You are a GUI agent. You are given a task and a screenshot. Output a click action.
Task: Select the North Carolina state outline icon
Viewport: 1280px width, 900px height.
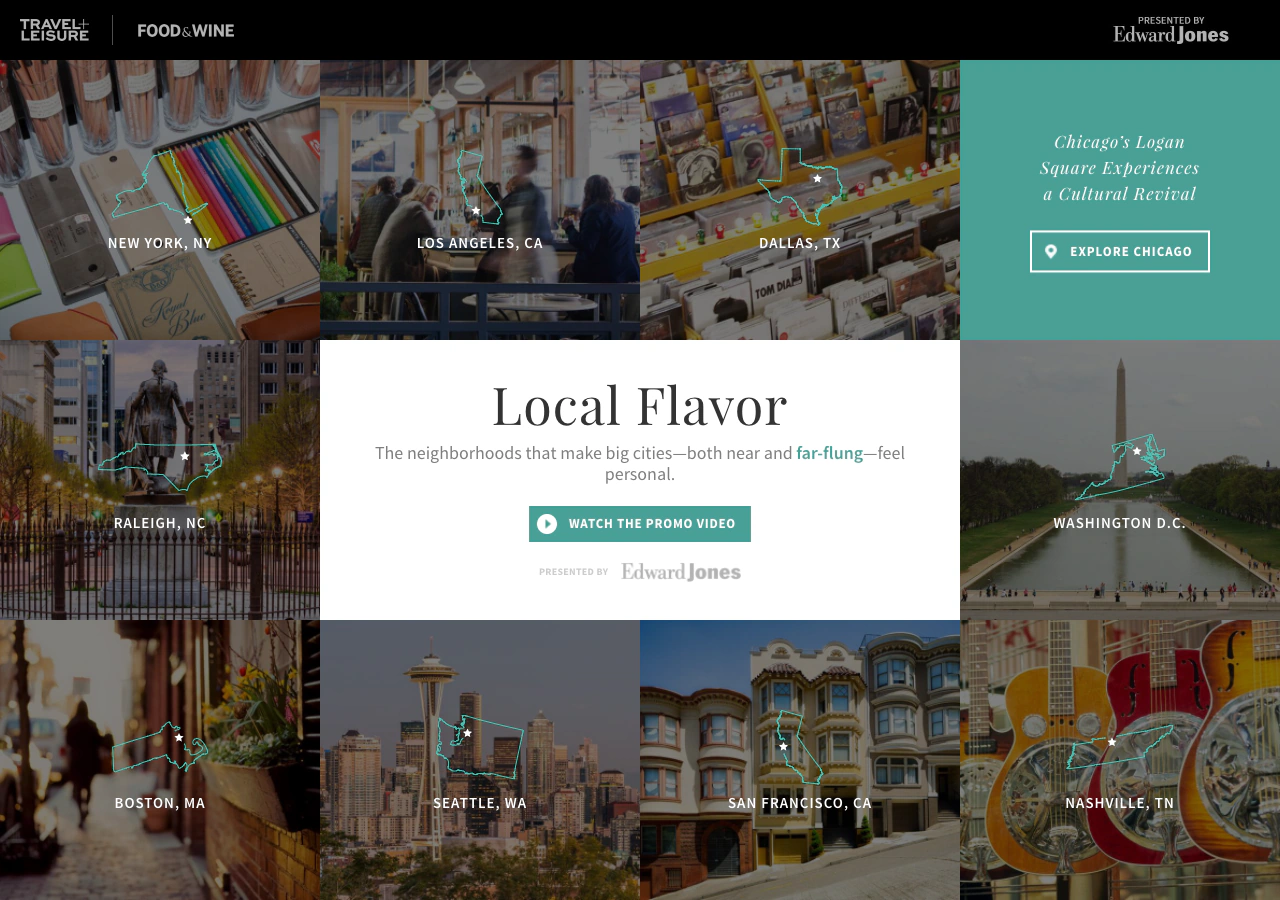tap(160, 467)
